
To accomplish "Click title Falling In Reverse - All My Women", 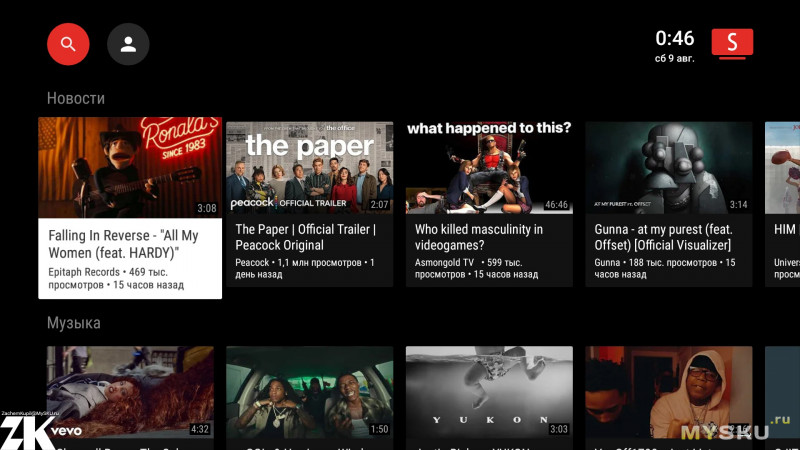I will pos(123,244).
